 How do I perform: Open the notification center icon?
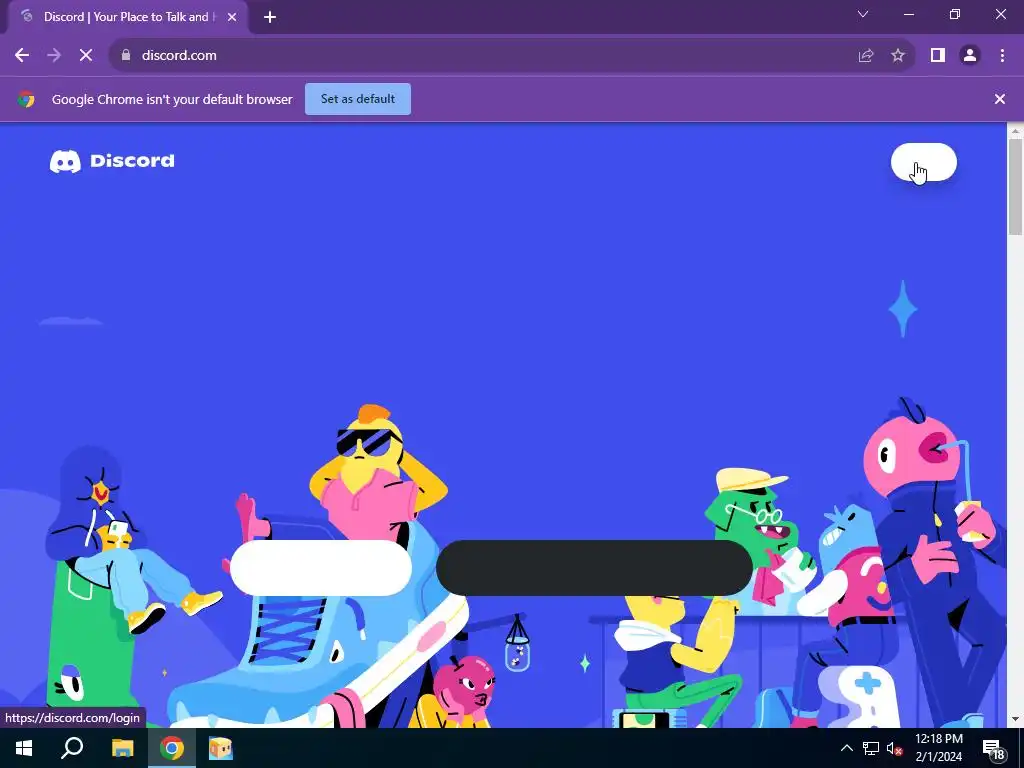pos(993,748)
